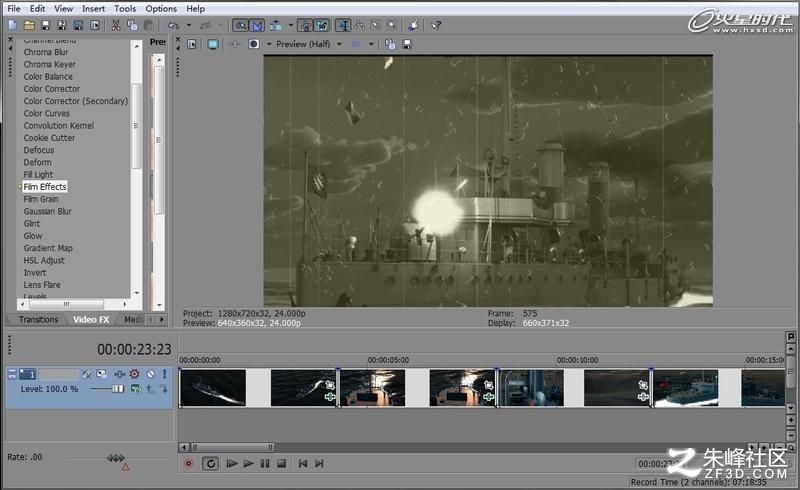Switch to the Transitions tab

(38, 320)
